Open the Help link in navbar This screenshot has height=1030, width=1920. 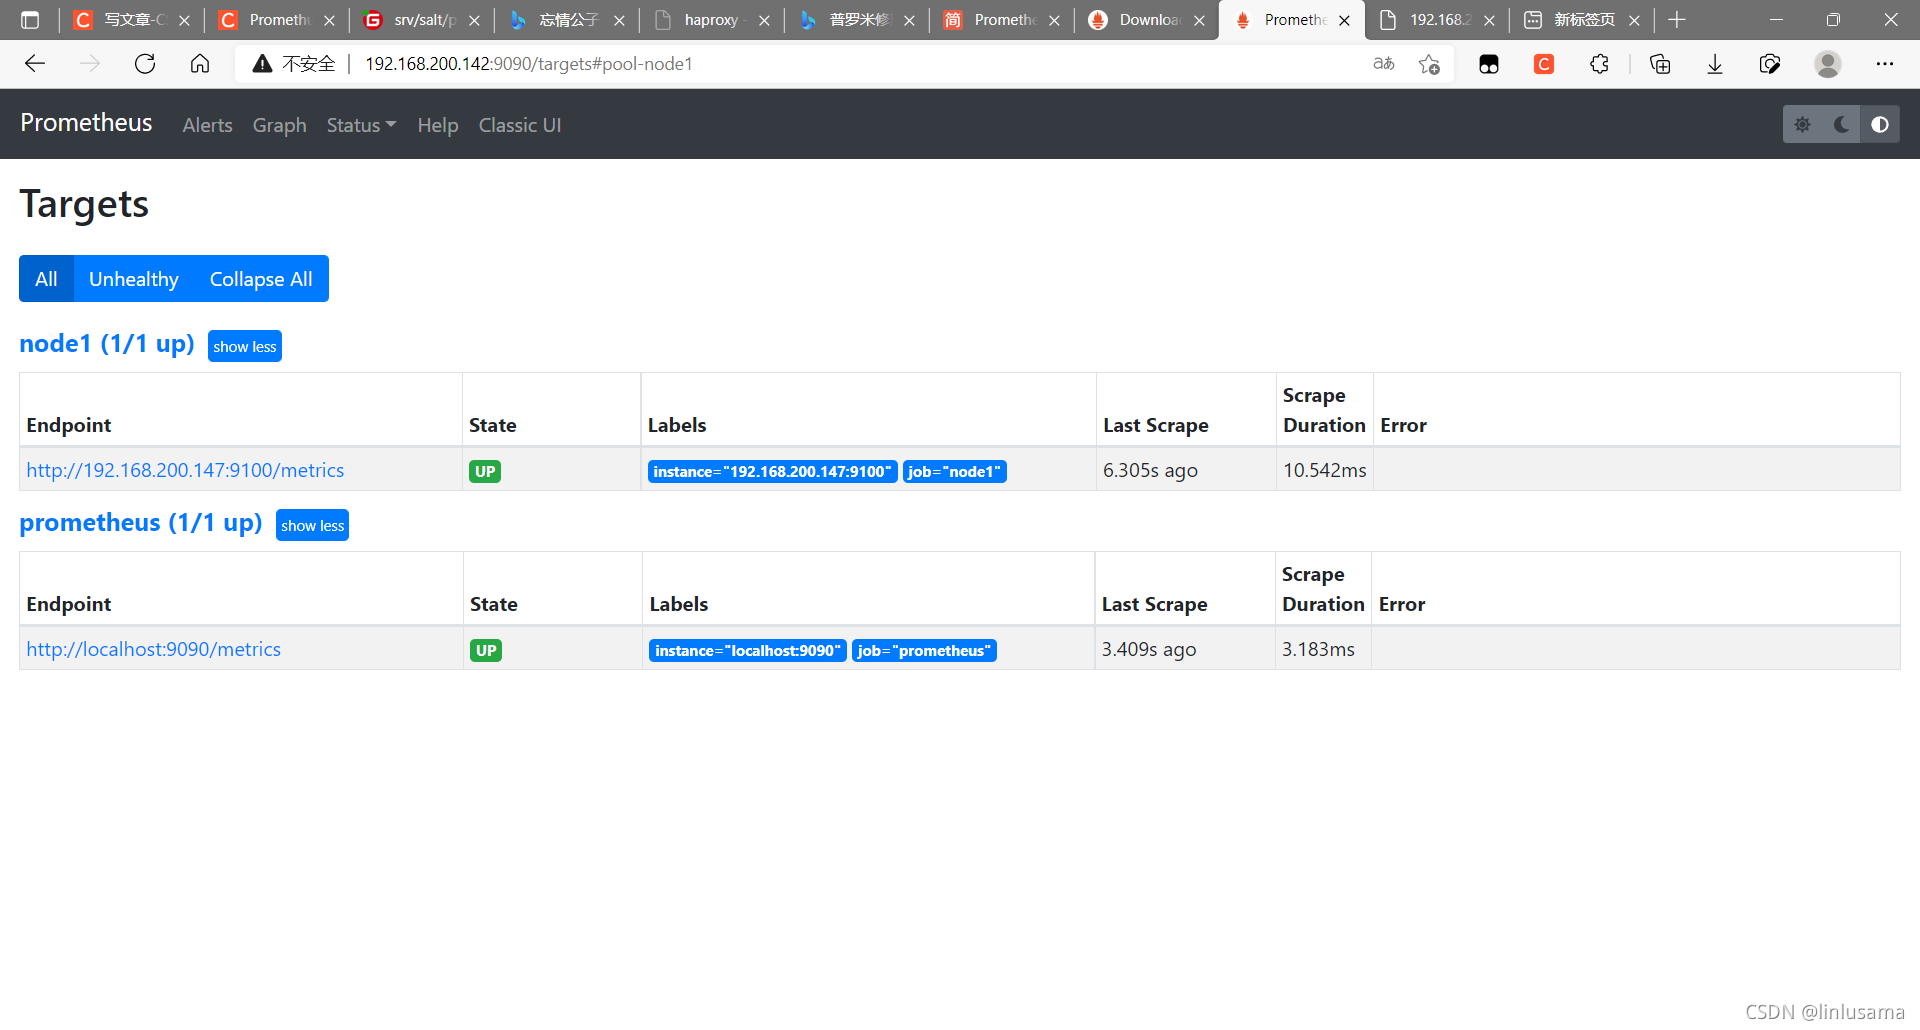pos(437,125)
